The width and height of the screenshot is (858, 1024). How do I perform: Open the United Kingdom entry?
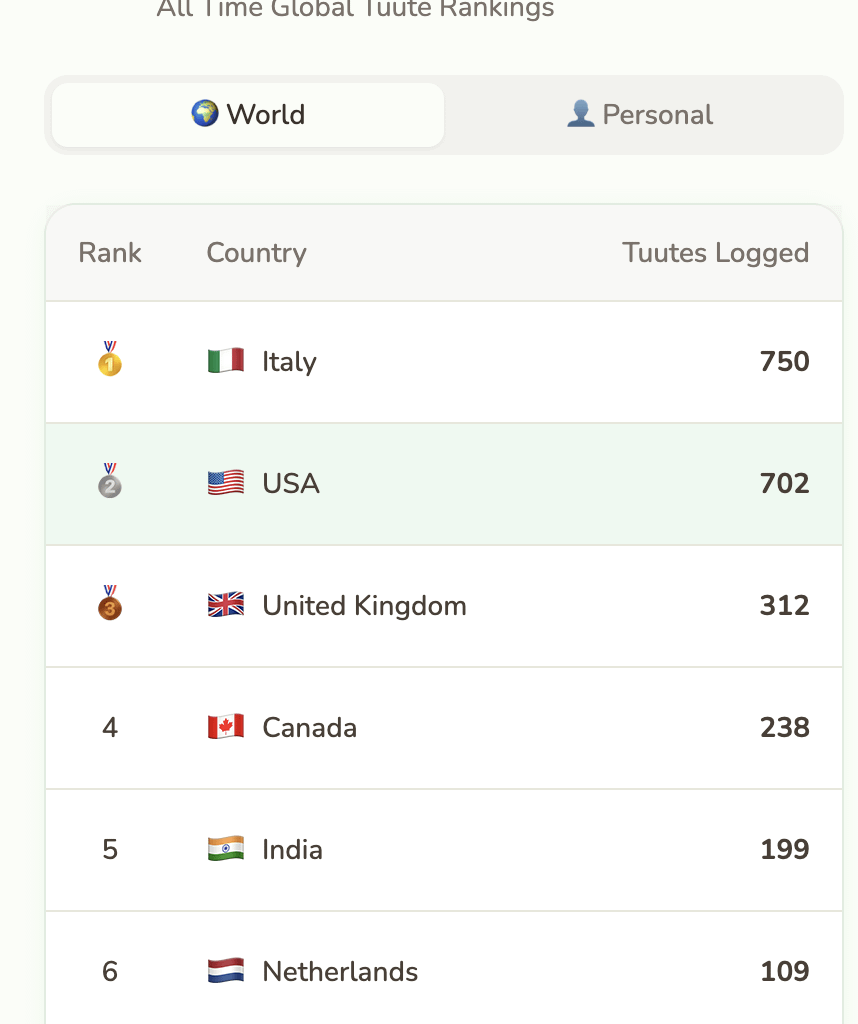tap(363, 605)
